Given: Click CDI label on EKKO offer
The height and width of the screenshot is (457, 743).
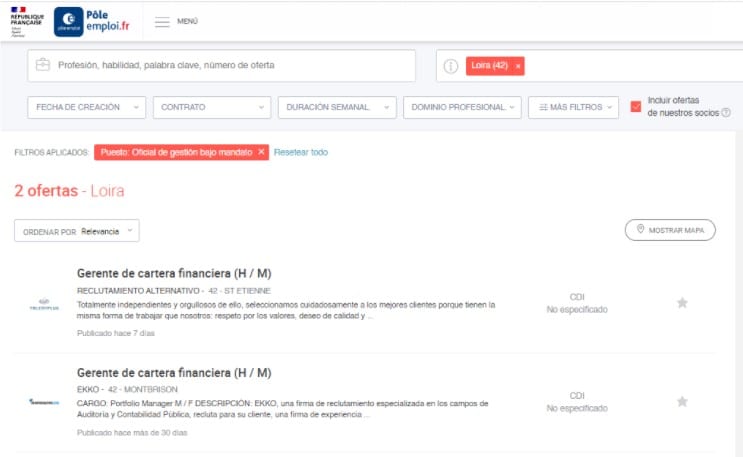Looking at the screenshot, I should 577,395.
